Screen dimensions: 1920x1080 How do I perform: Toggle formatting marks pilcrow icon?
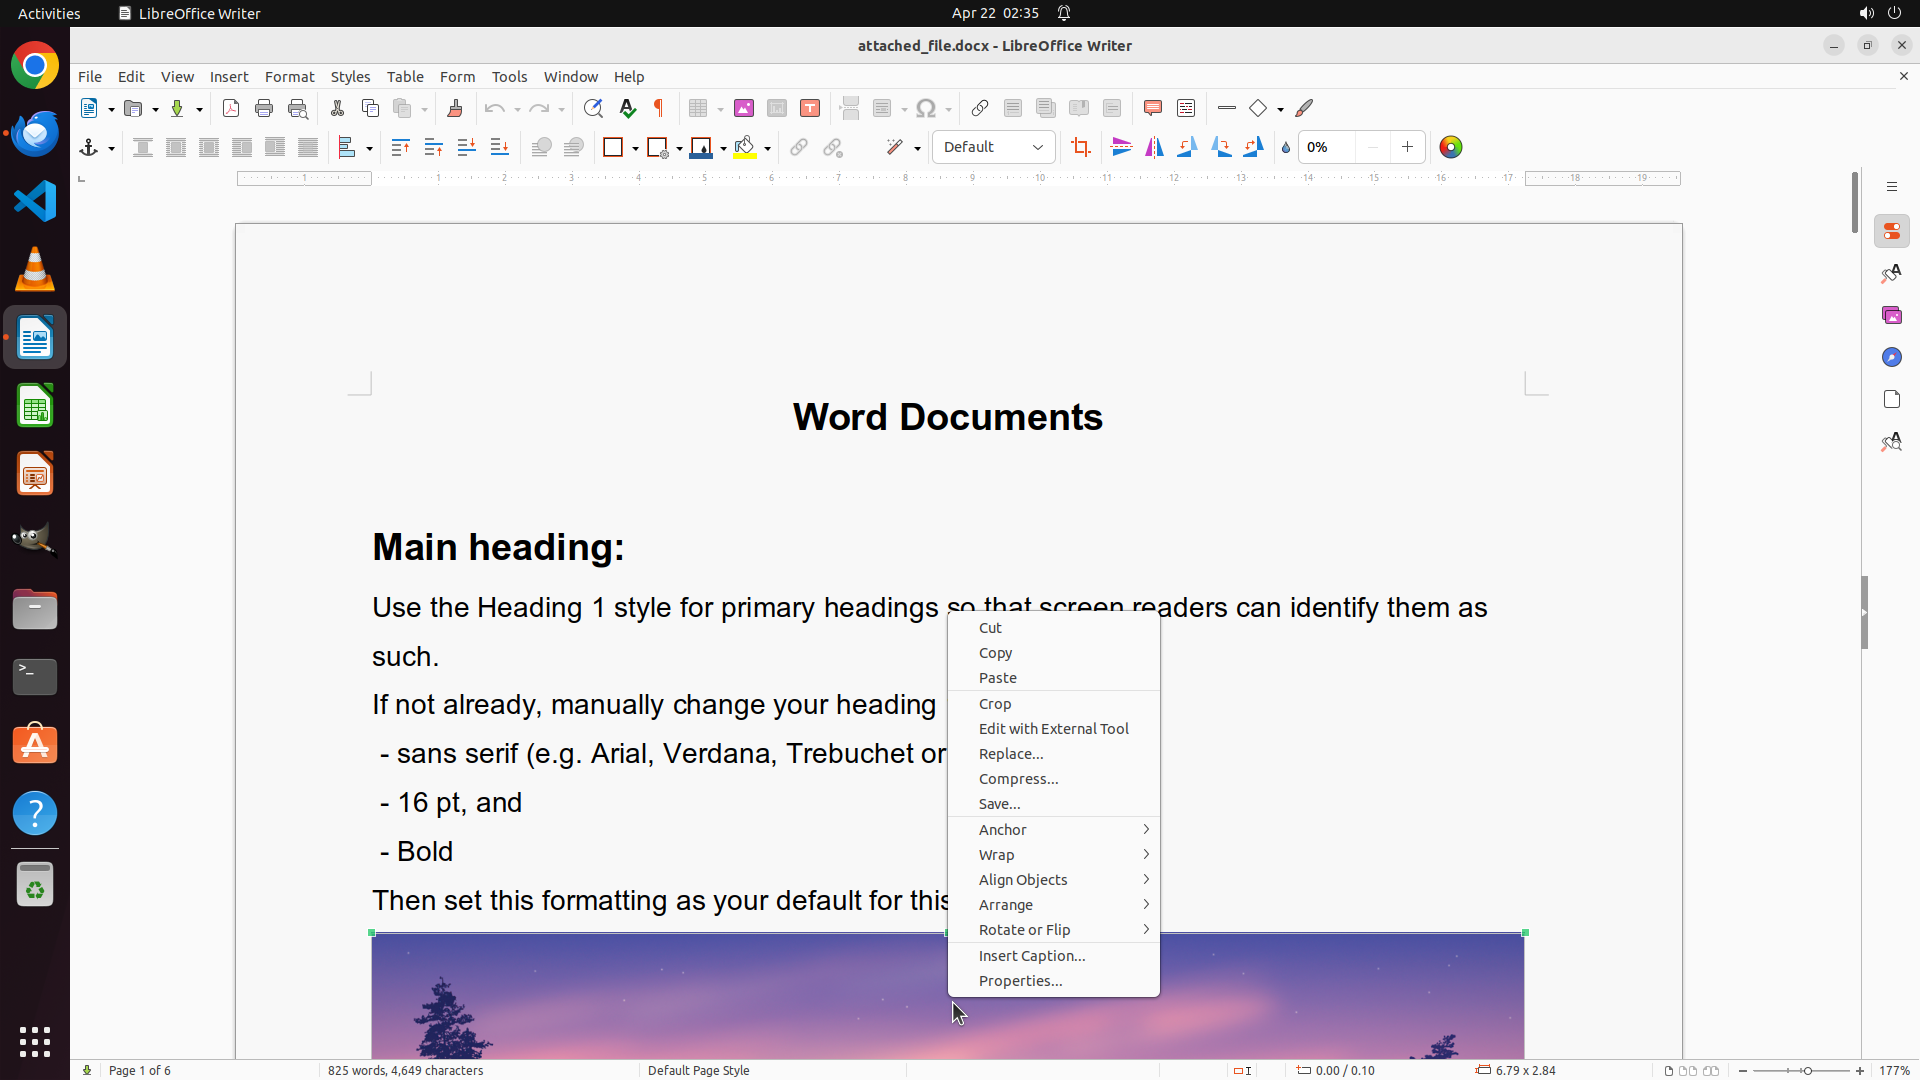click(659, 109)
